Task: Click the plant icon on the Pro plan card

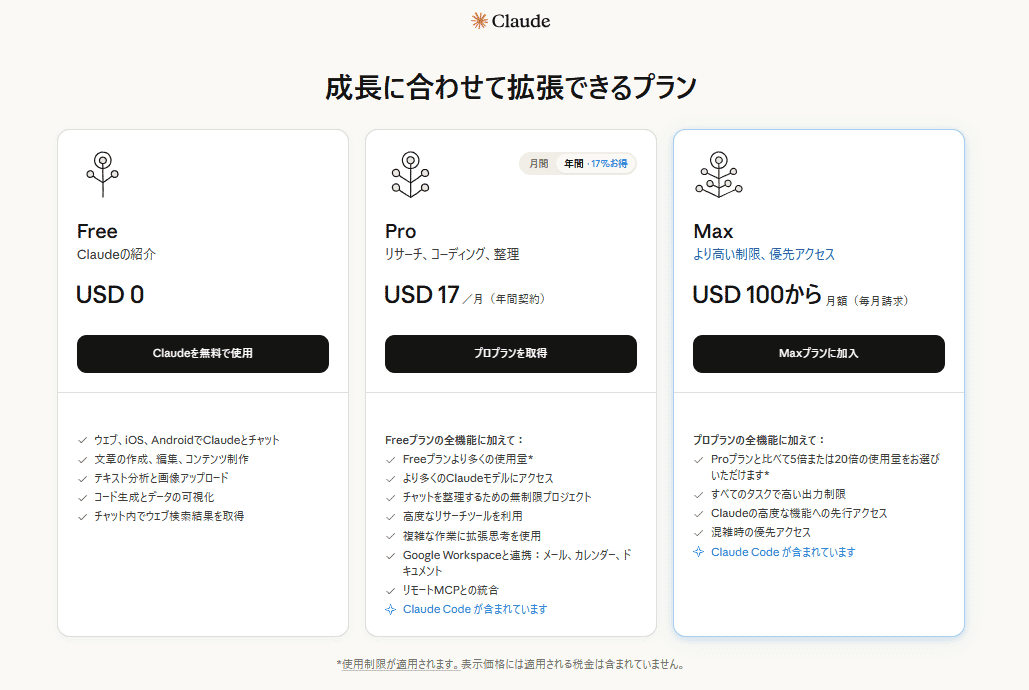Action: (409, 176)
